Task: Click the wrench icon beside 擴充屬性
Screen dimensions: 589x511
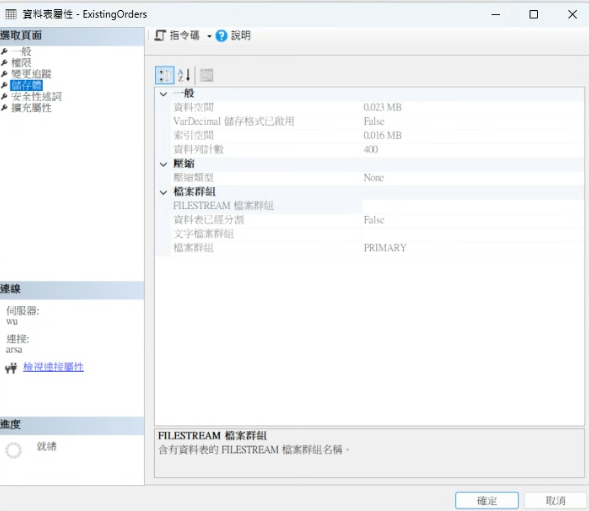Action: click(5, 108)
